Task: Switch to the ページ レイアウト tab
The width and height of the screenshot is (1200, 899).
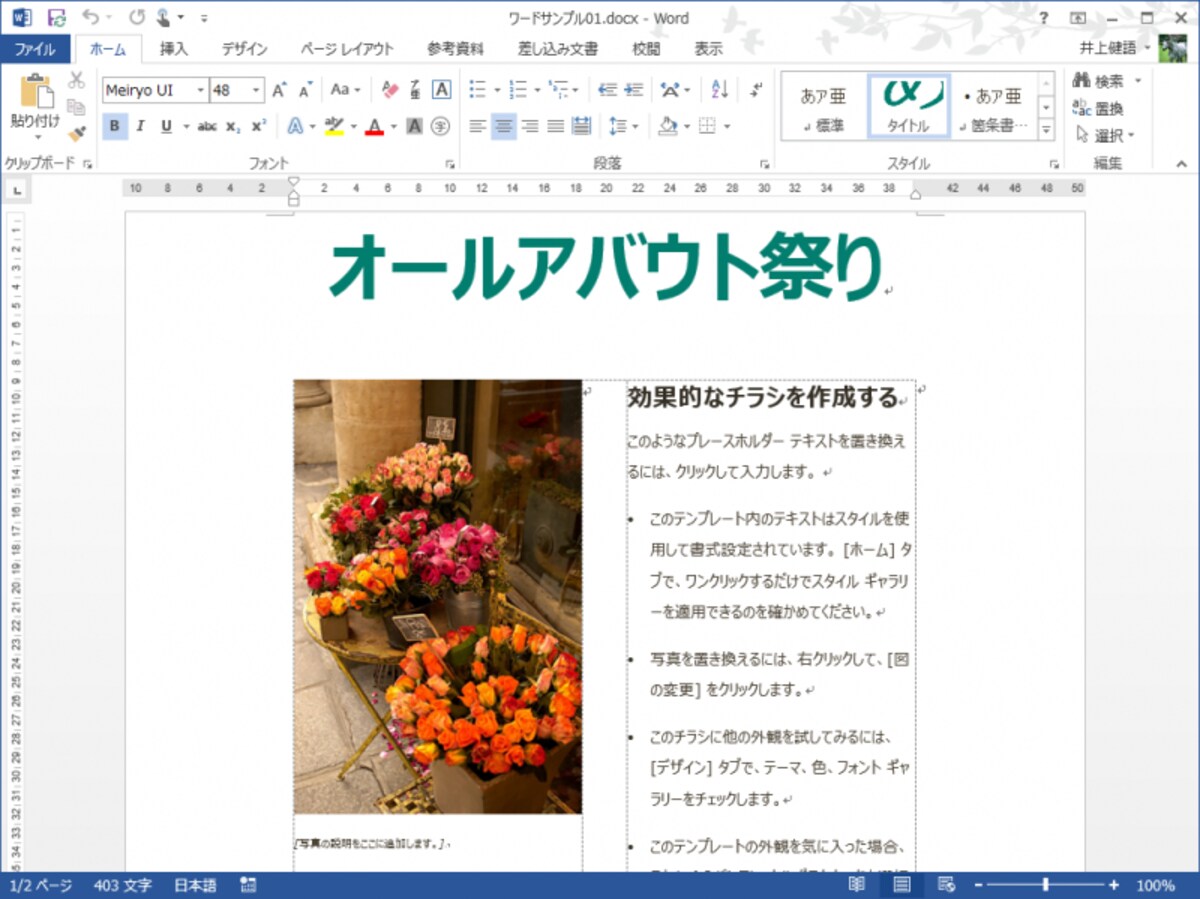Action: 347,48
